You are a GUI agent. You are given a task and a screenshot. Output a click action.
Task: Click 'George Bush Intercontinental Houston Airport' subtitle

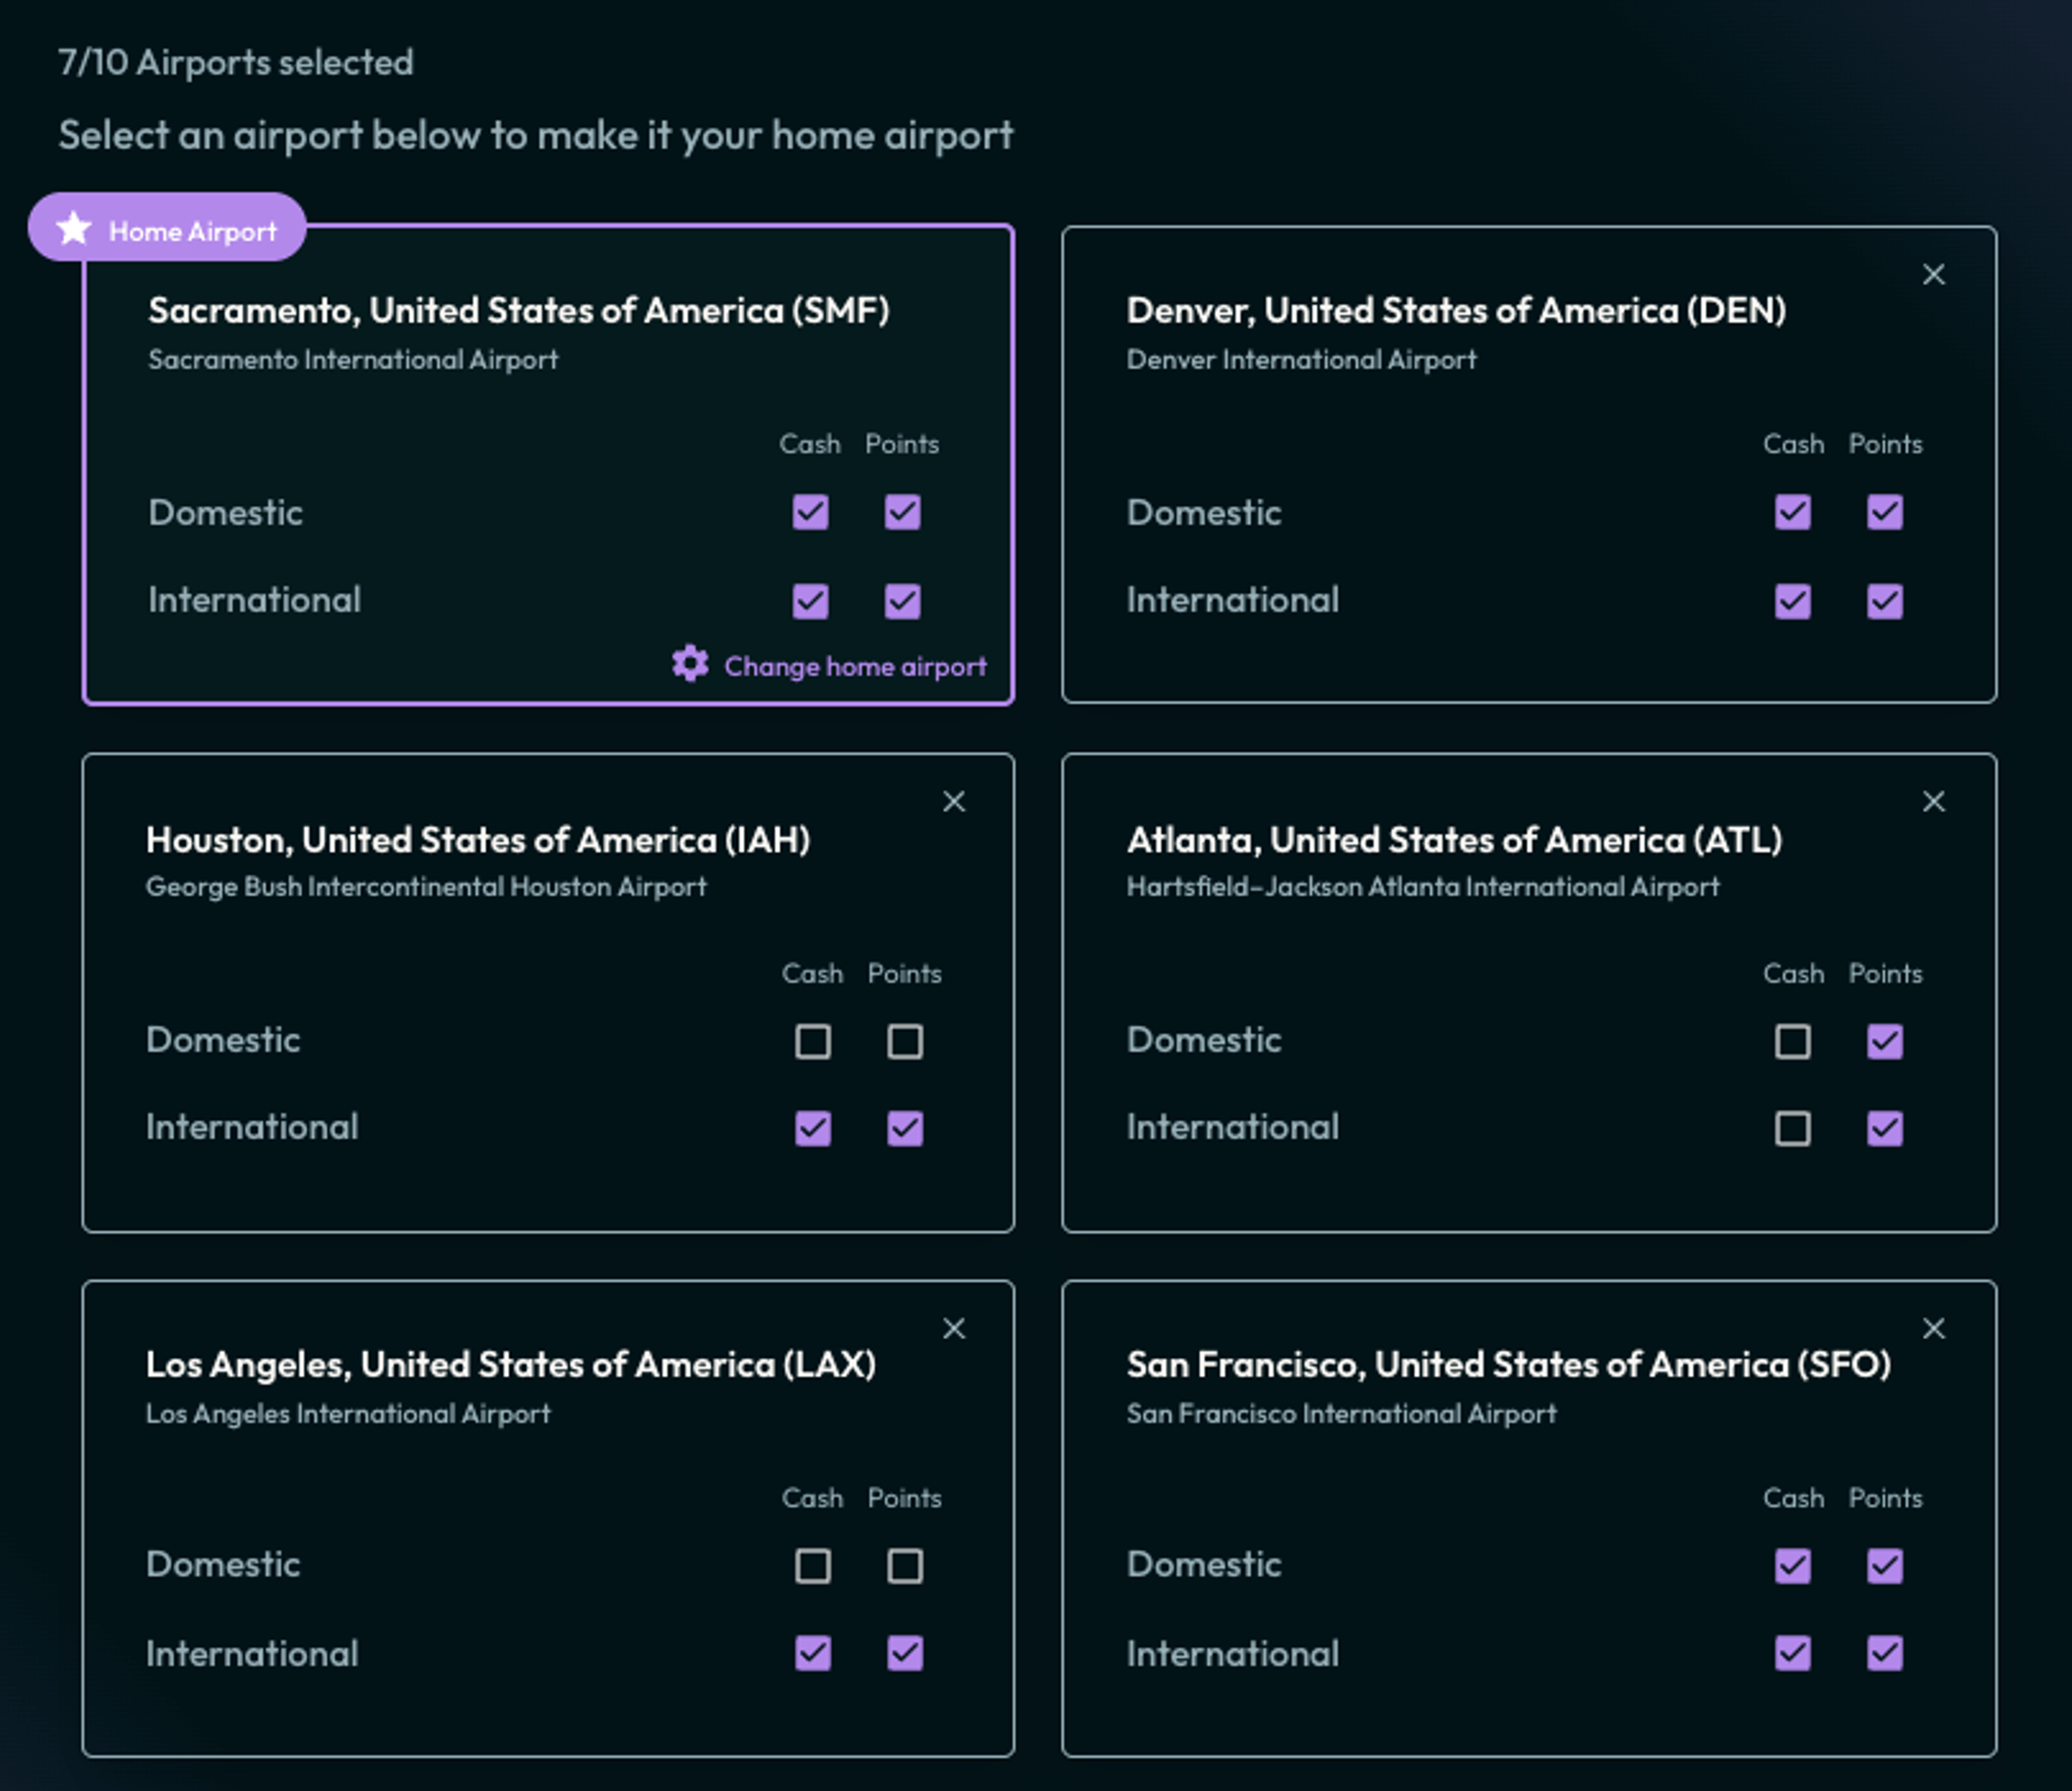point(426,886)
